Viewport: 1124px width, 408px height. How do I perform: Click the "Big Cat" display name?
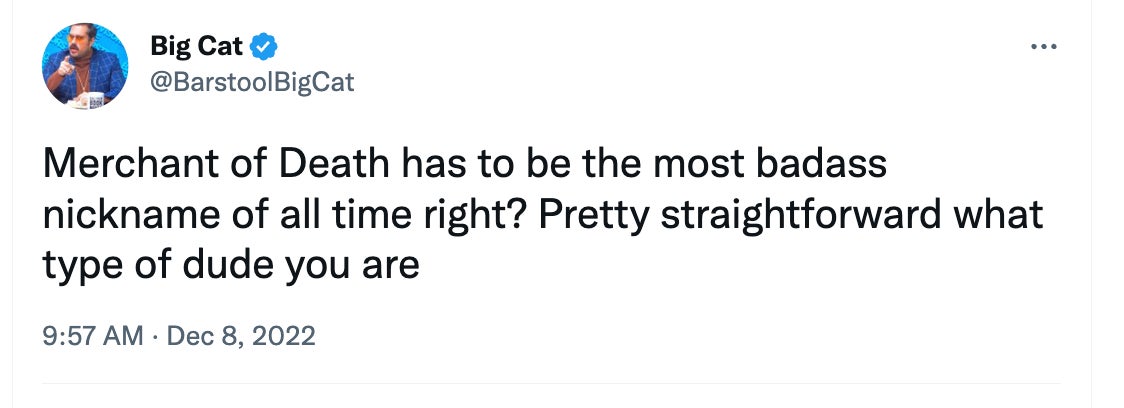point(196,45)
